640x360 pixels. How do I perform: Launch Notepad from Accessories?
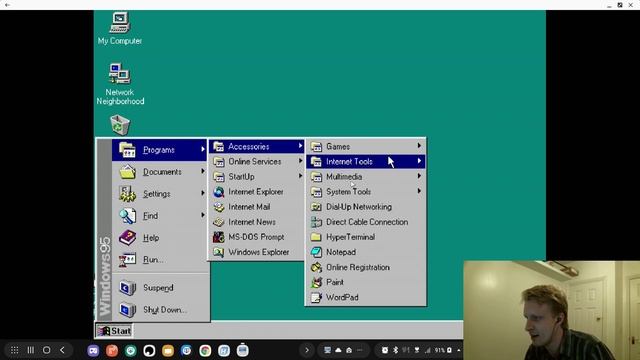366,252
